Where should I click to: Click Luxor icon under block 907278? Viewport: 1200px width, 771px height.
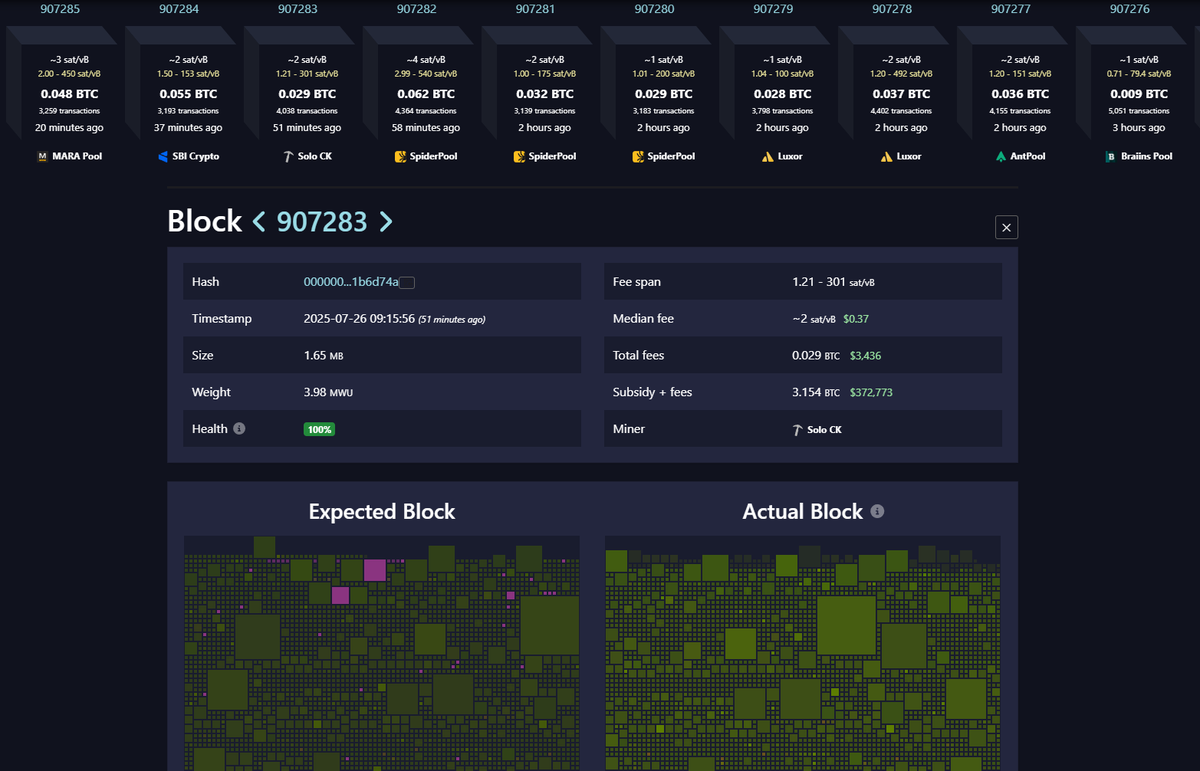(x=887, y=157)
